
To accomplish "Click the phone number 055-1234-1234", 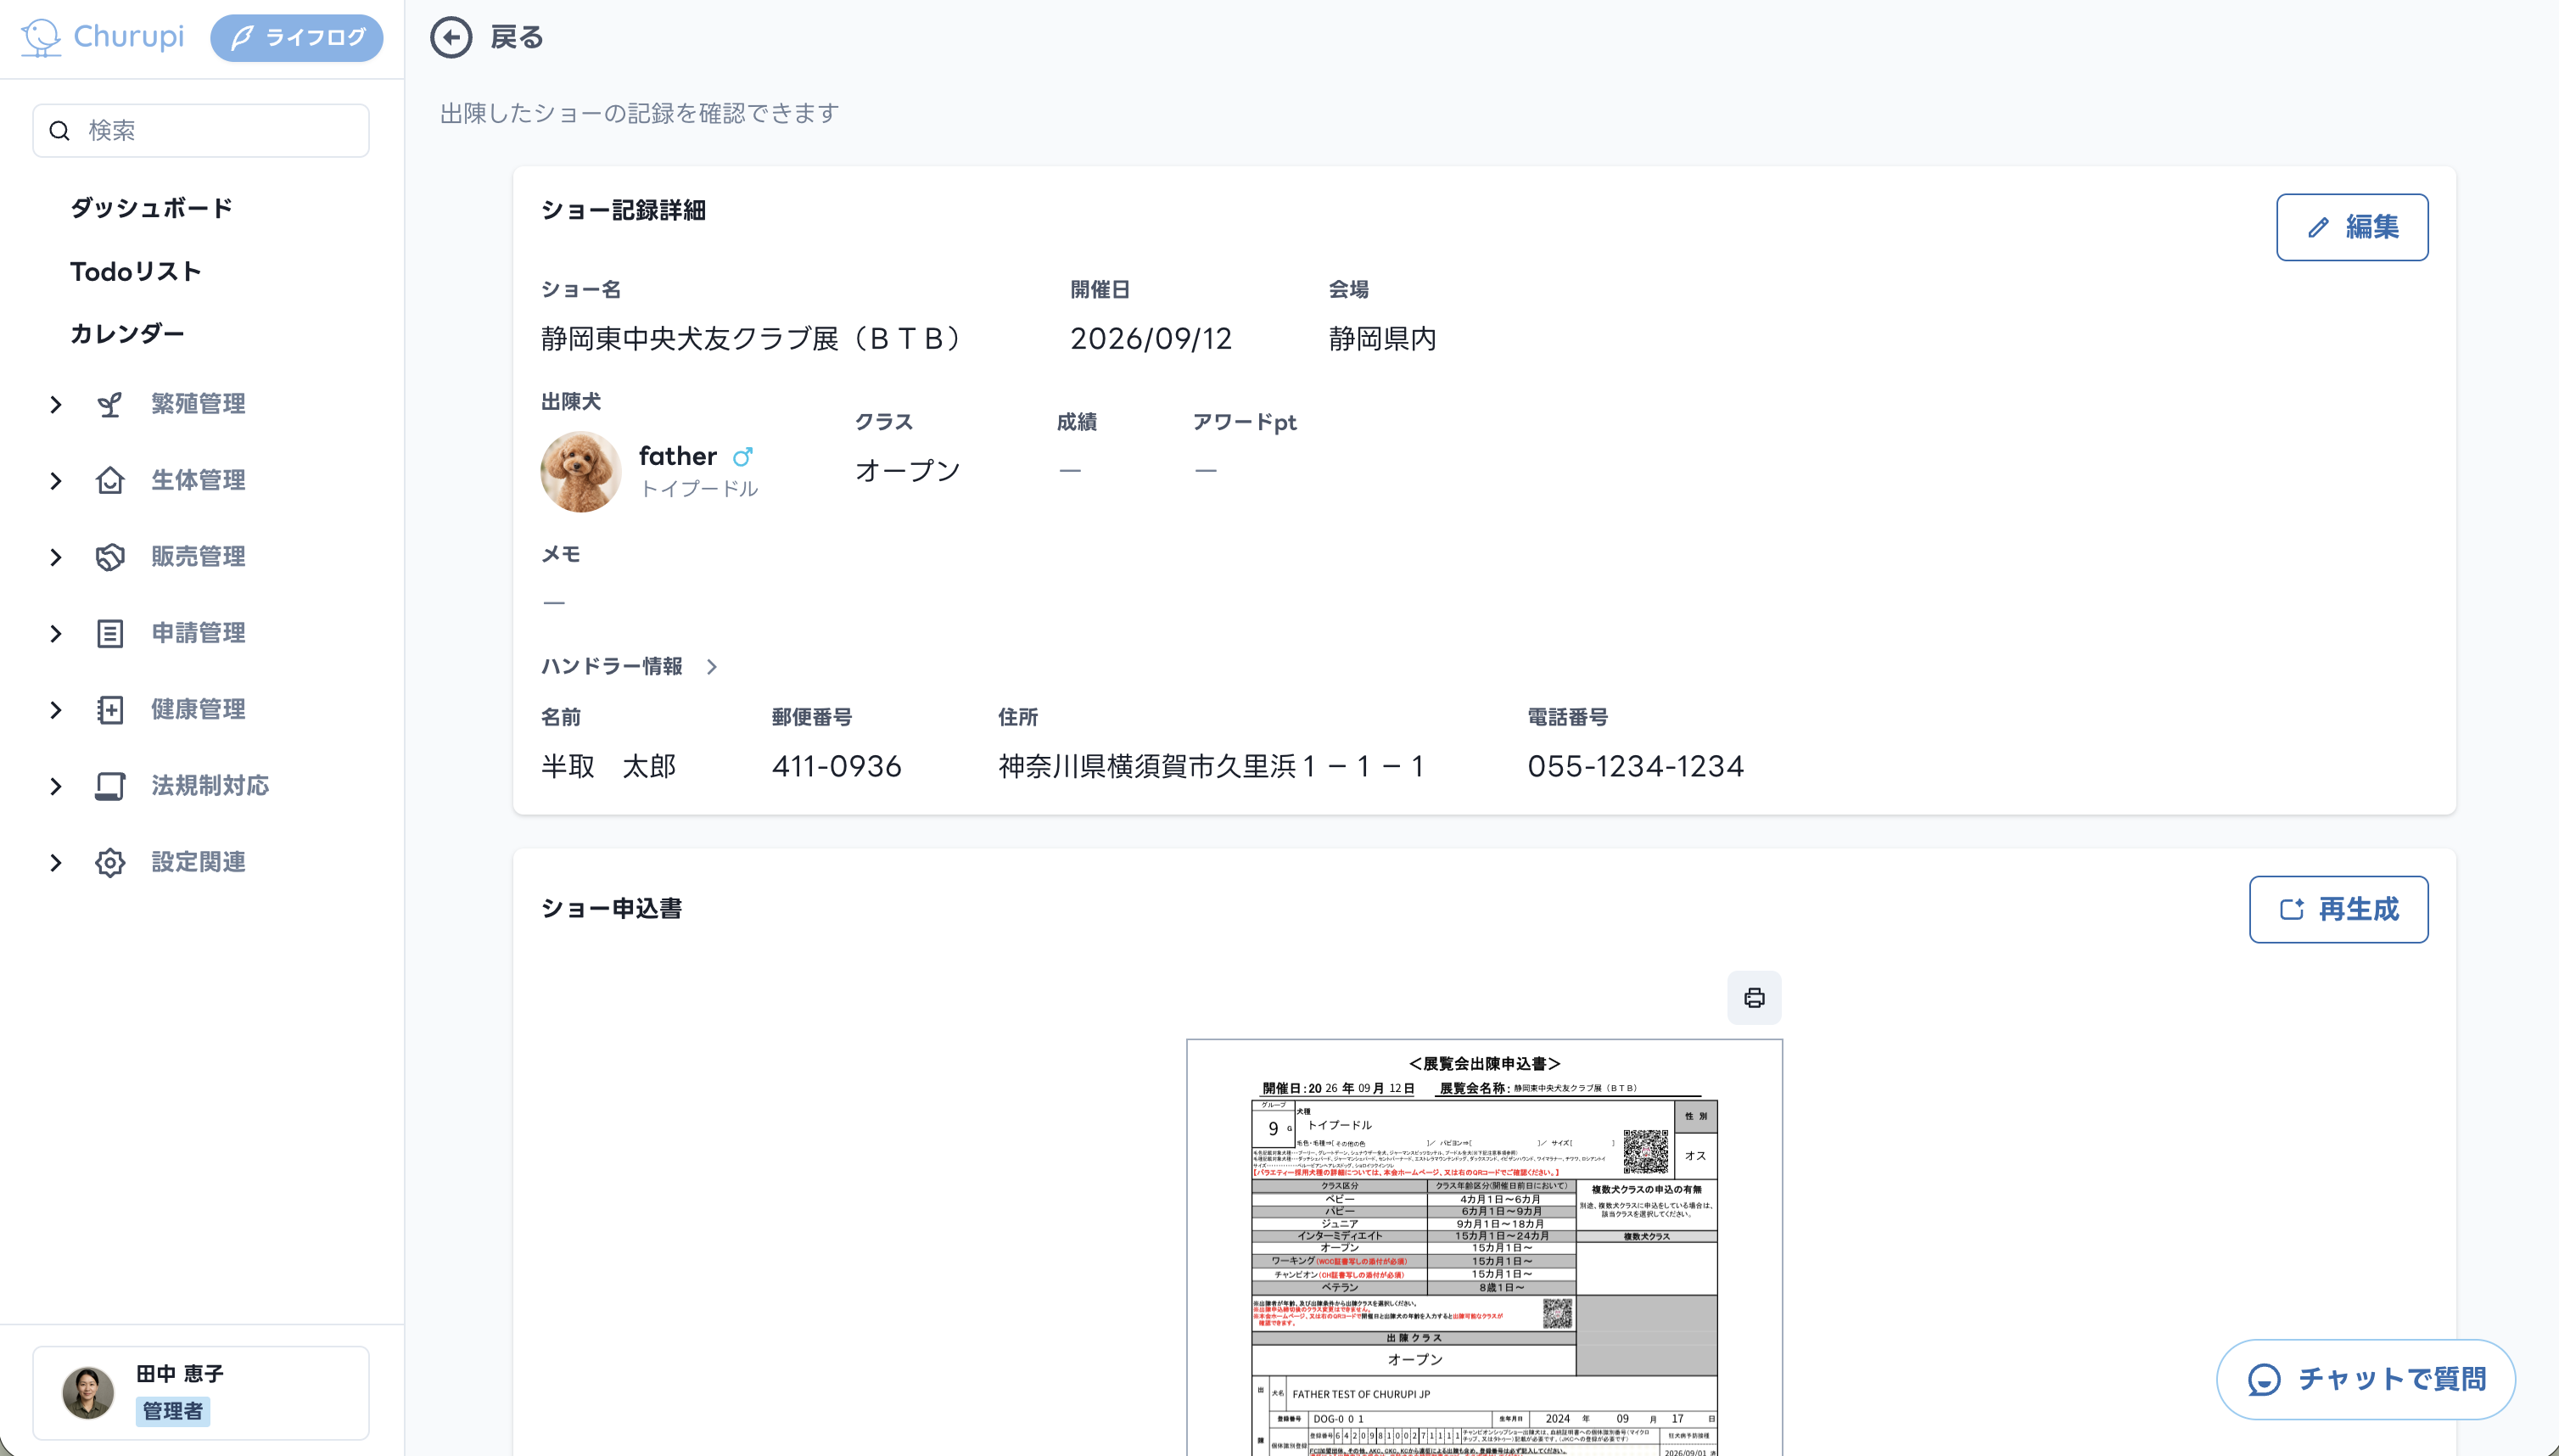I will 1635,766.
